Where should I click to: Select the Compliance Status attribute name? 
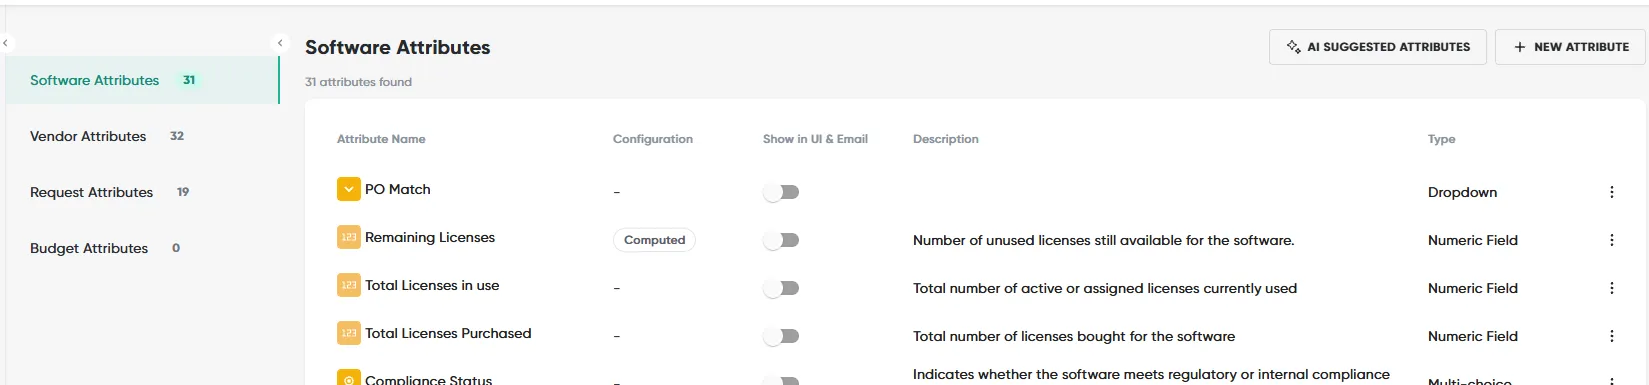429,379
